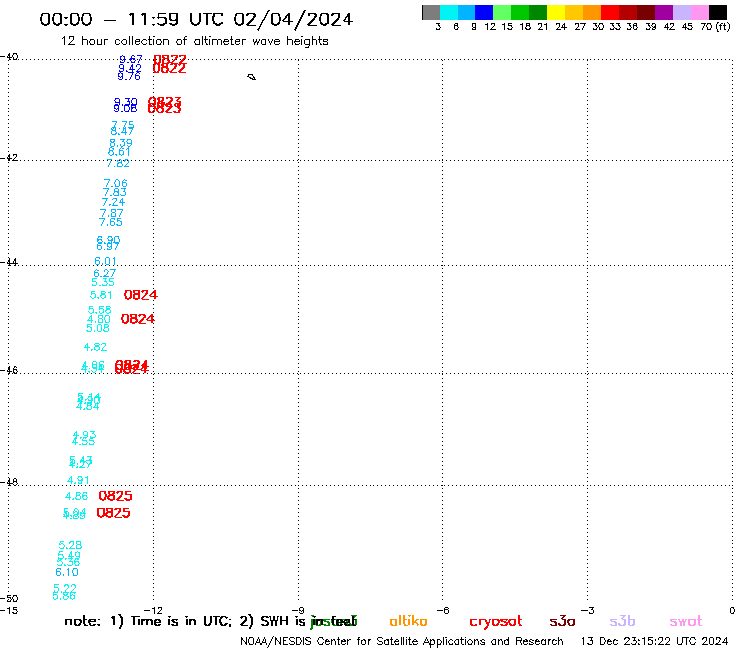Click the timestamp '13 Dec 23:15:22 UTC 2024'
This screenshot has width=740, height=650.
click(654, 641)
